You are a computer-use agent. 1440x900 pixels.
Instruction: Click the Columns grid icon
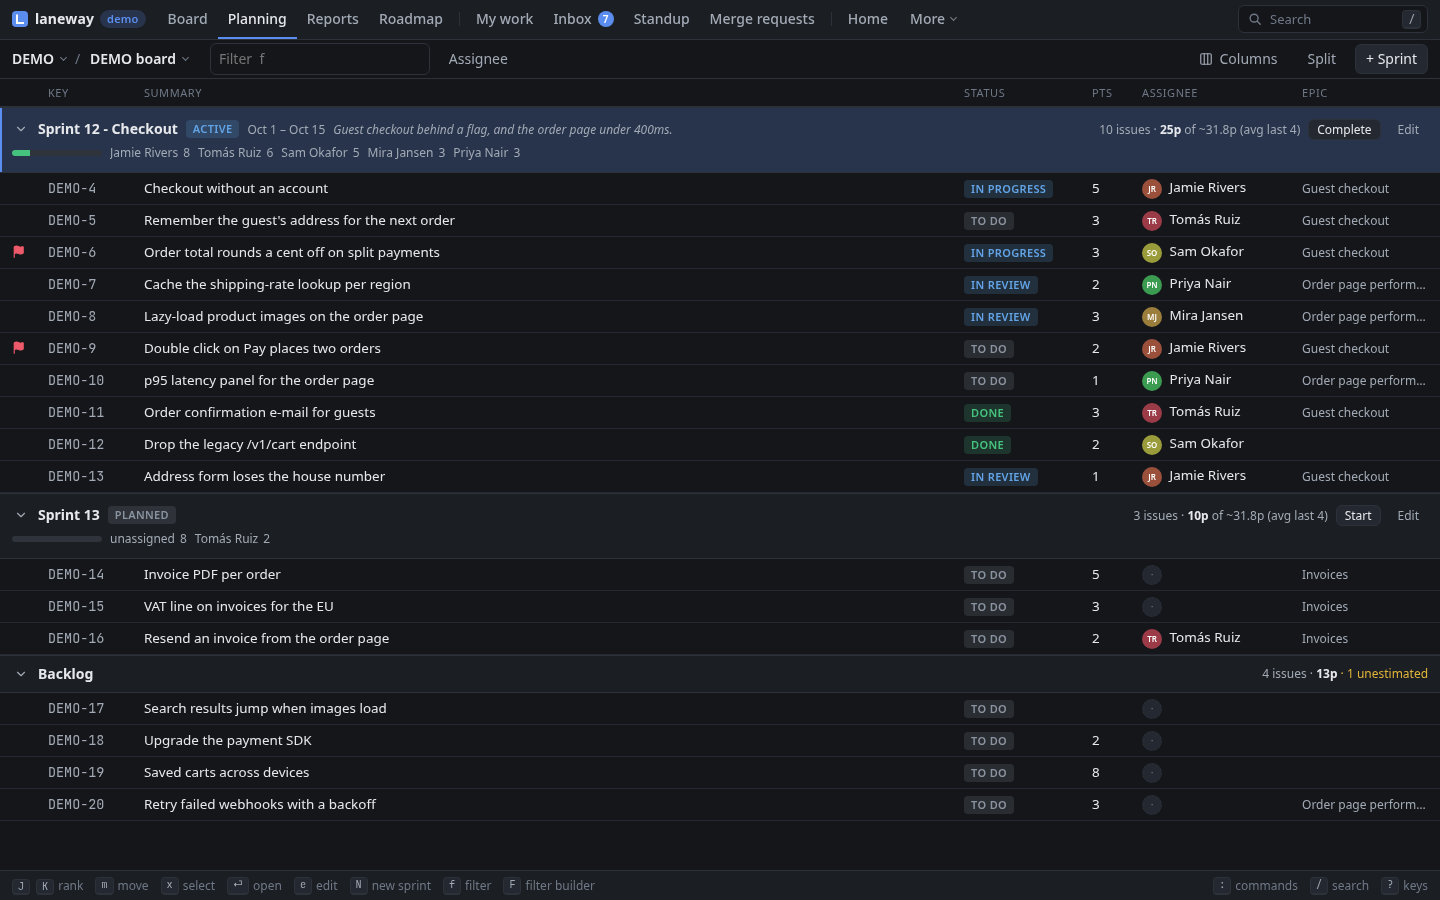[1206, 59]
